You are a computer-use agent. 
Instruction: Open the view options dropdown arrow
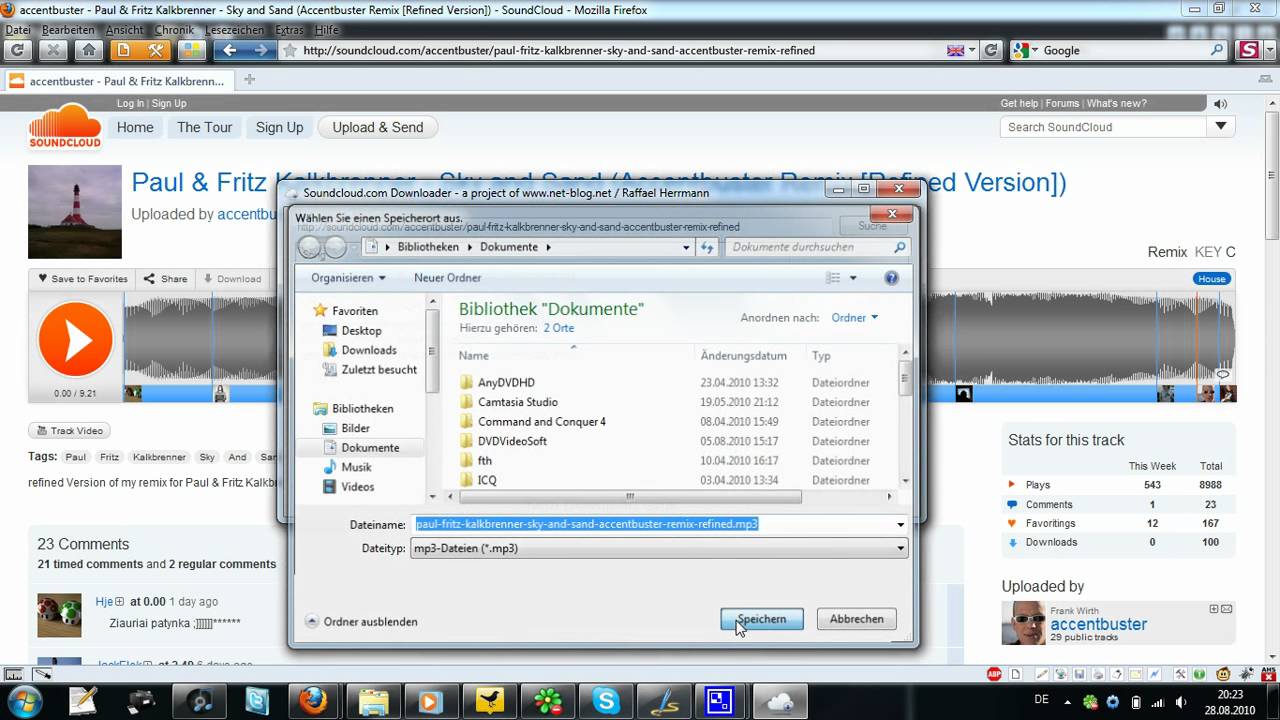pyautogui.click(x=853, y=278)
